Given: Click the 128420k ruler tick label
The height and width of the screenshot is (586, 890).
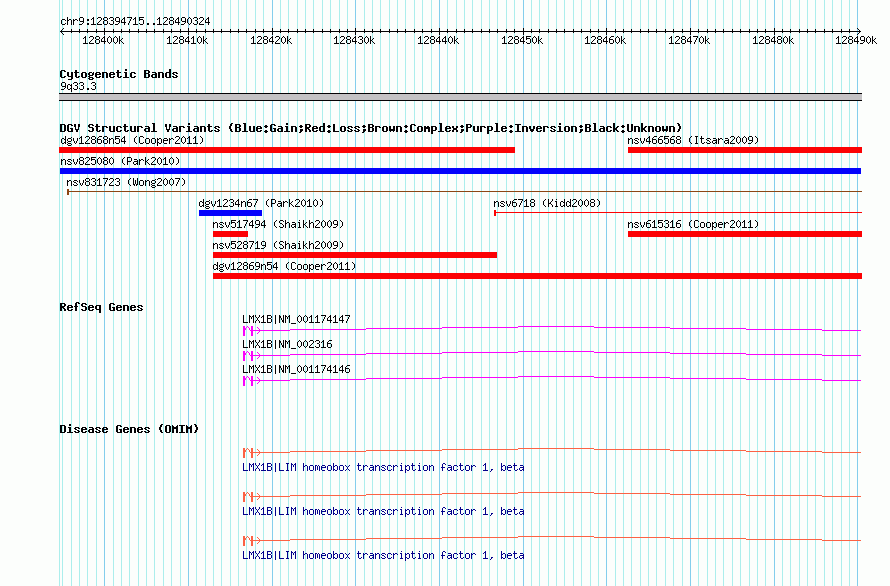Looking at the screenshot, I should (271, 40).
